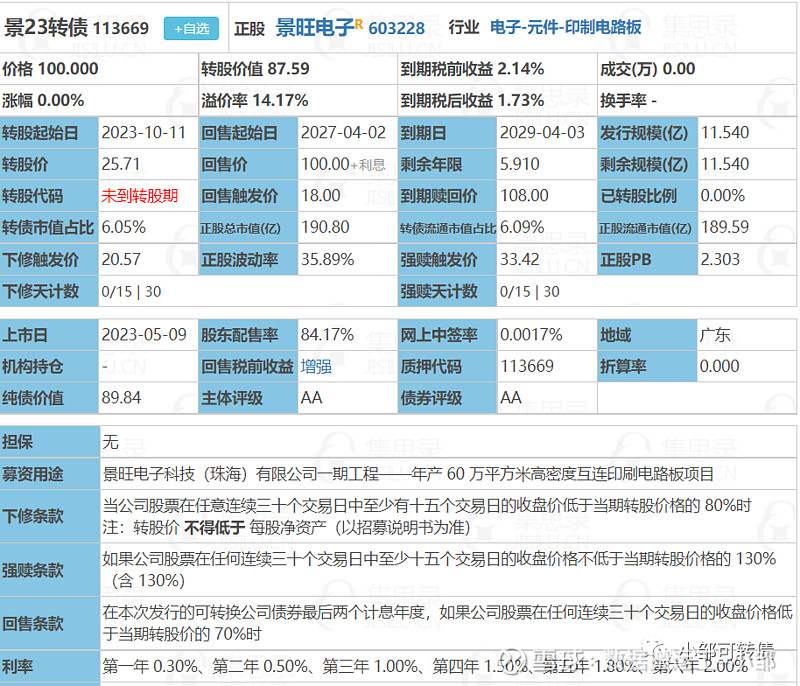The width and height of the screenshot is (800, 686).
Task: Click the 强赎天计数 value 0/15 | 30
Action: [x=530, y=292]
